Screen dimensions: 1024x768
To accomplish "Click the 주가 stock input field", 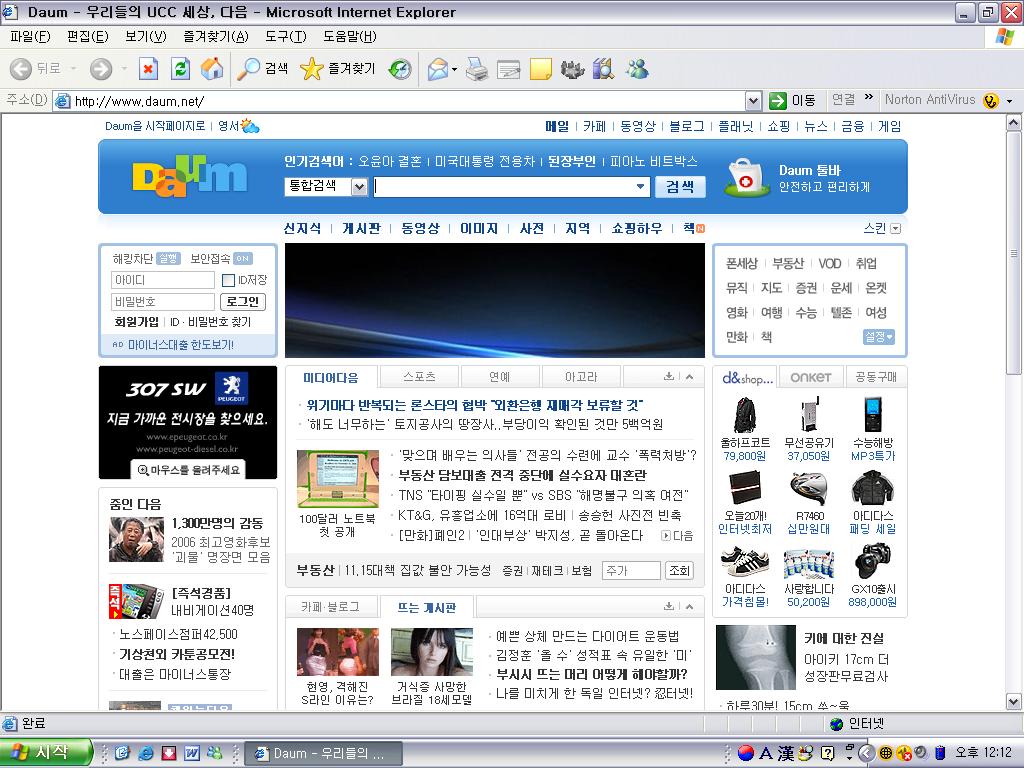I will (x=631, y=571).
